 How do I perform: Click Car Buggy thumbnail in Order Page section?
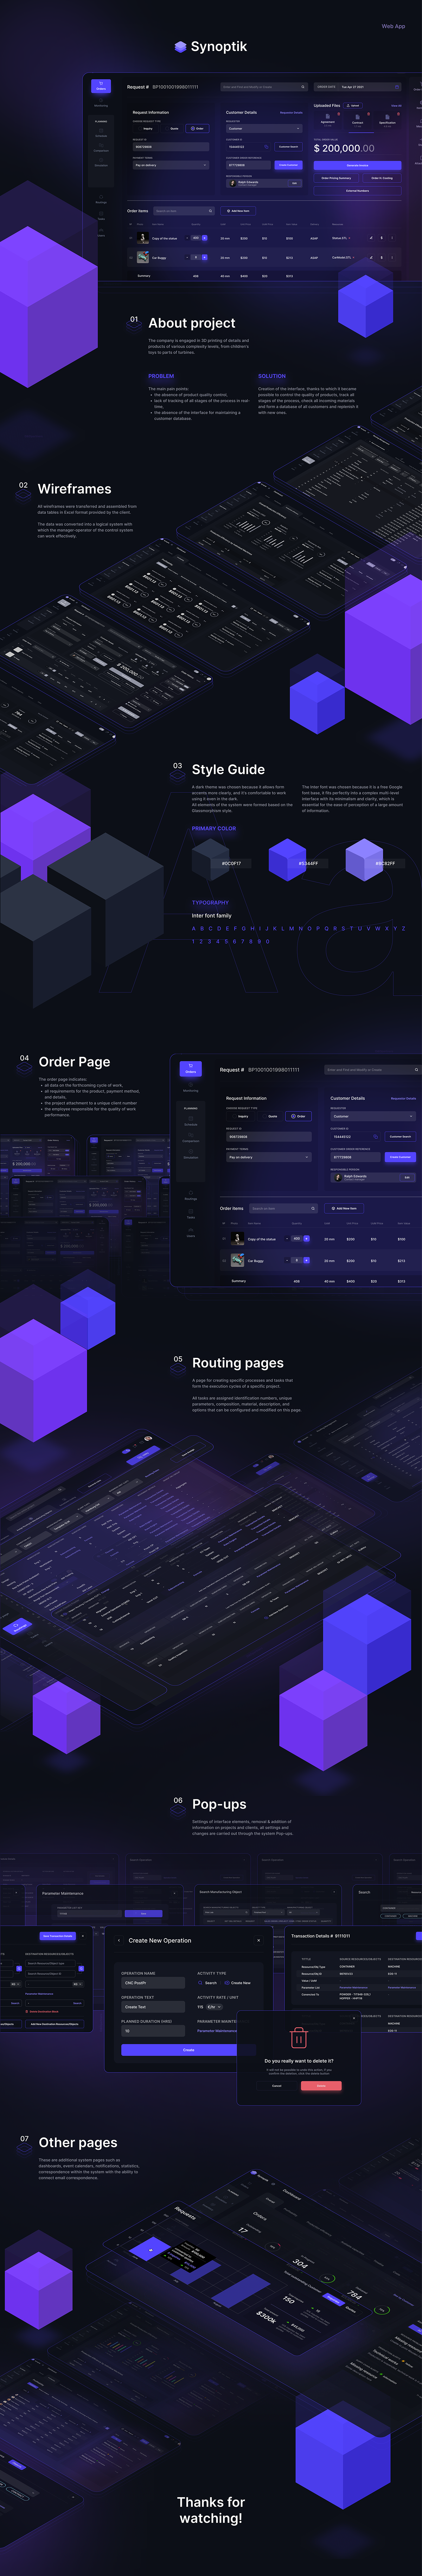coord(238,1260)
